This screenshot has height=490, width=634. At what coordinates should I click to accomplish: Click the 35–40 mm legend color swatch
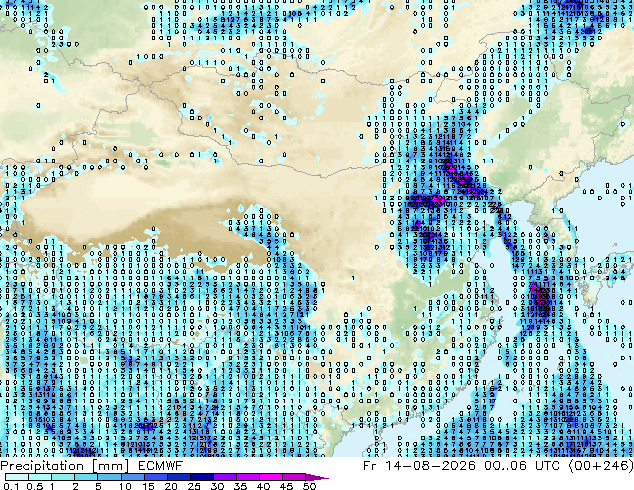pyautogui.click(x=248, y=477)
